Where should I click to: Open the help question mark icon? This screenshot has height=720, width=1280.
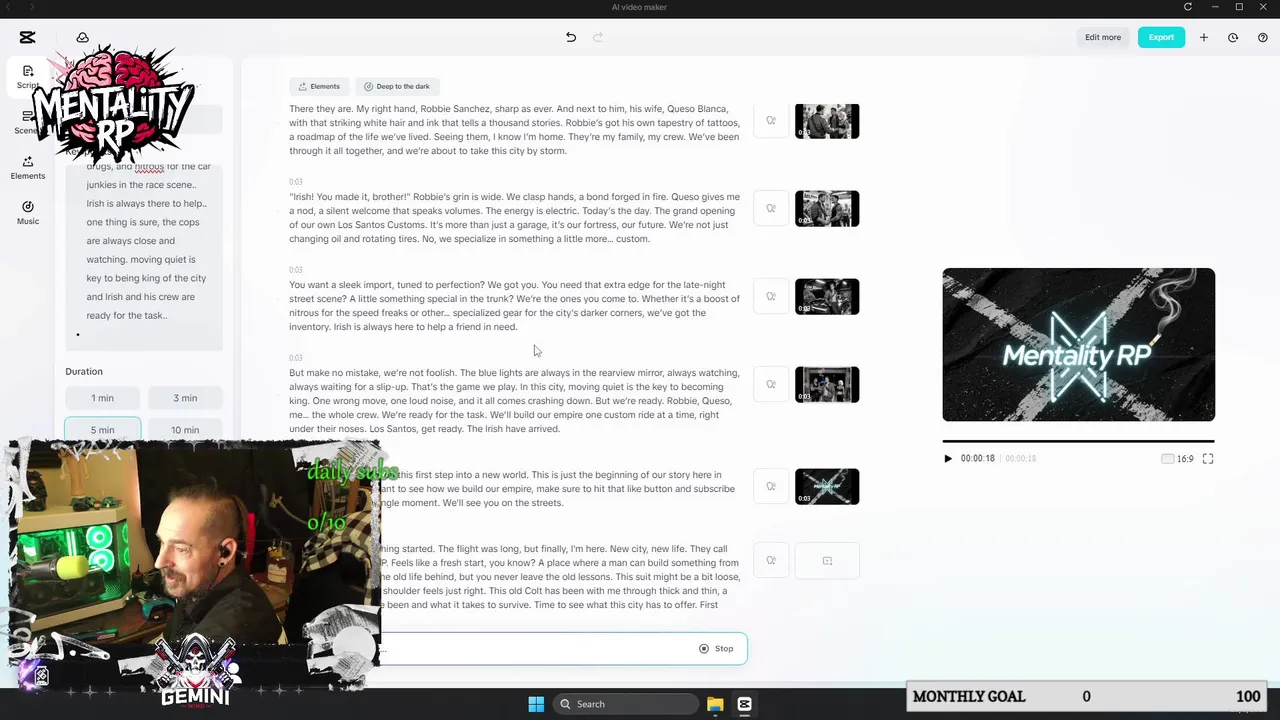coord(1263,37)
